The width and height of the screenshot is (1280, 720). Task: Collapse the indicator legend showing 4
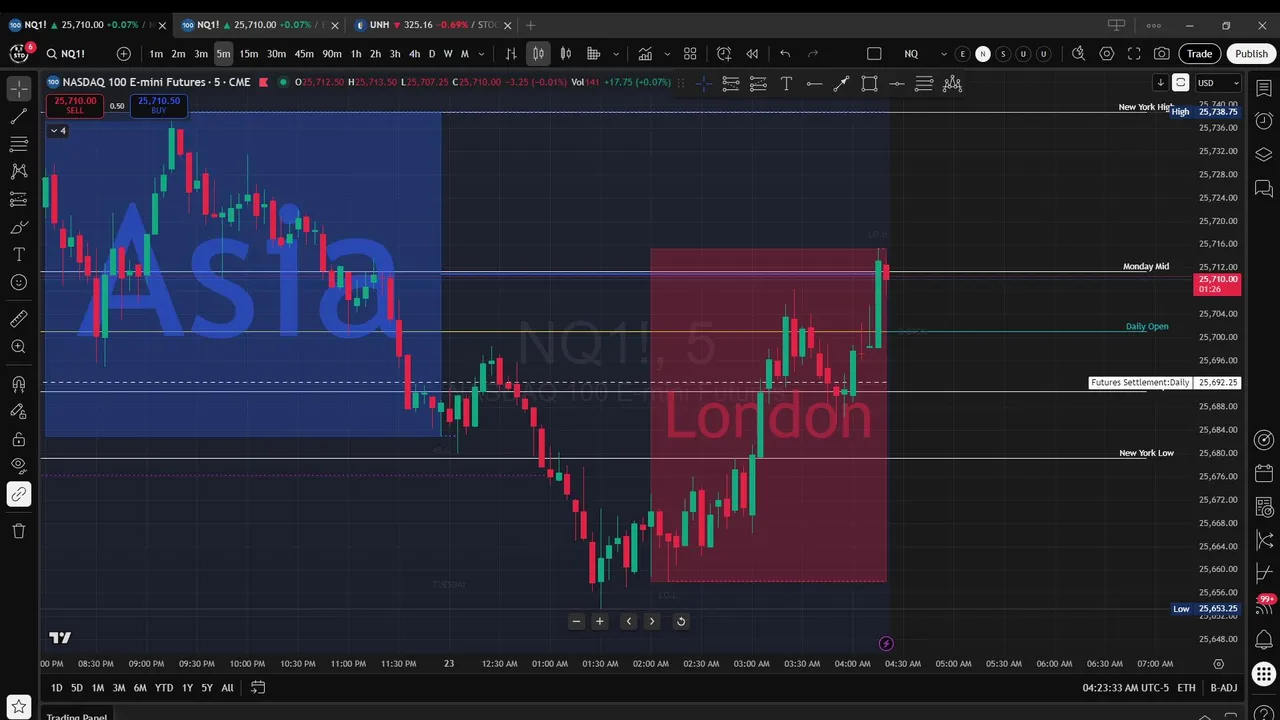point(58,131)
